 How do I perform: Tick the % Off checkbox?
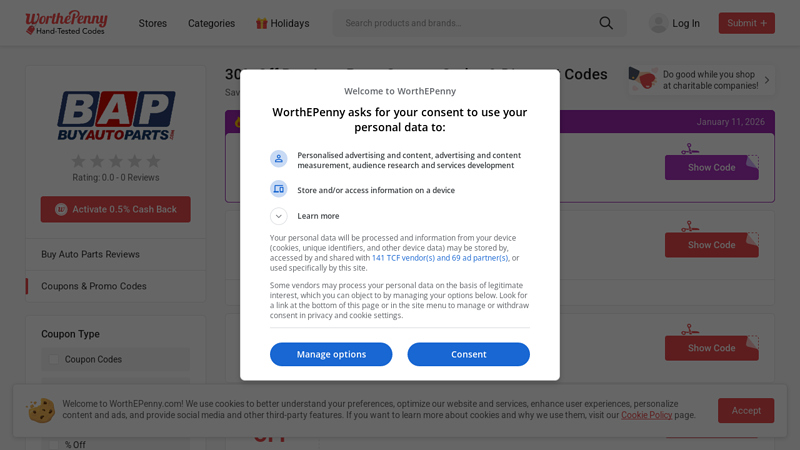tap(52, 444)
